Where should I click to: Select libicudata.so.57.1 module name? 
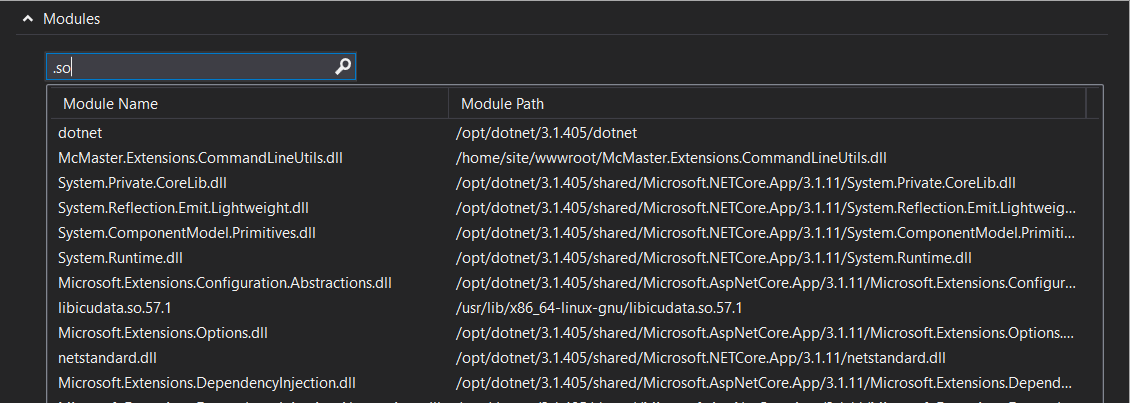(x=115, y=308)
